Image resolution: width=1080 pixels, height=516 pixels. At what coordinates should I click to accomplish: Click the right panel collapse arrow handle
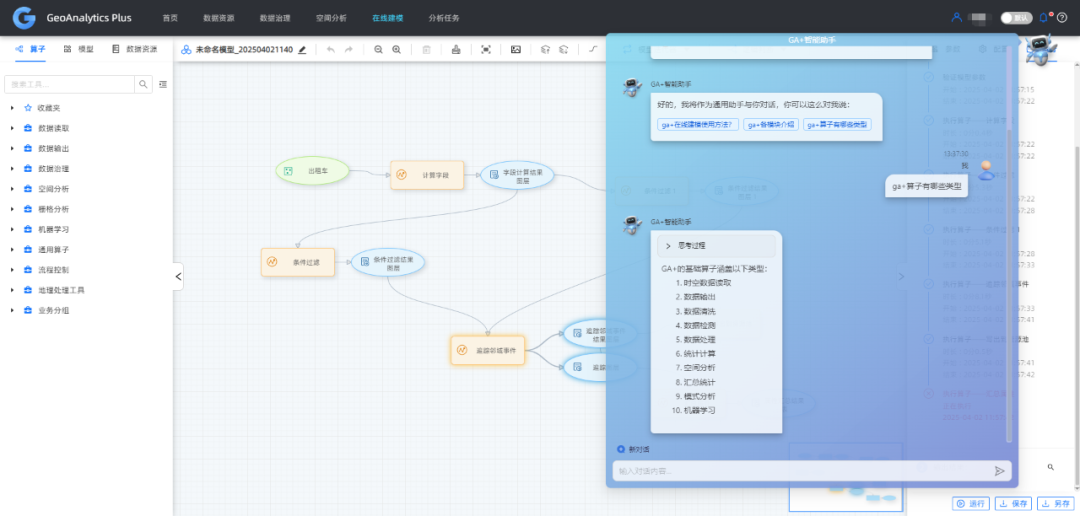click(902, 276)
